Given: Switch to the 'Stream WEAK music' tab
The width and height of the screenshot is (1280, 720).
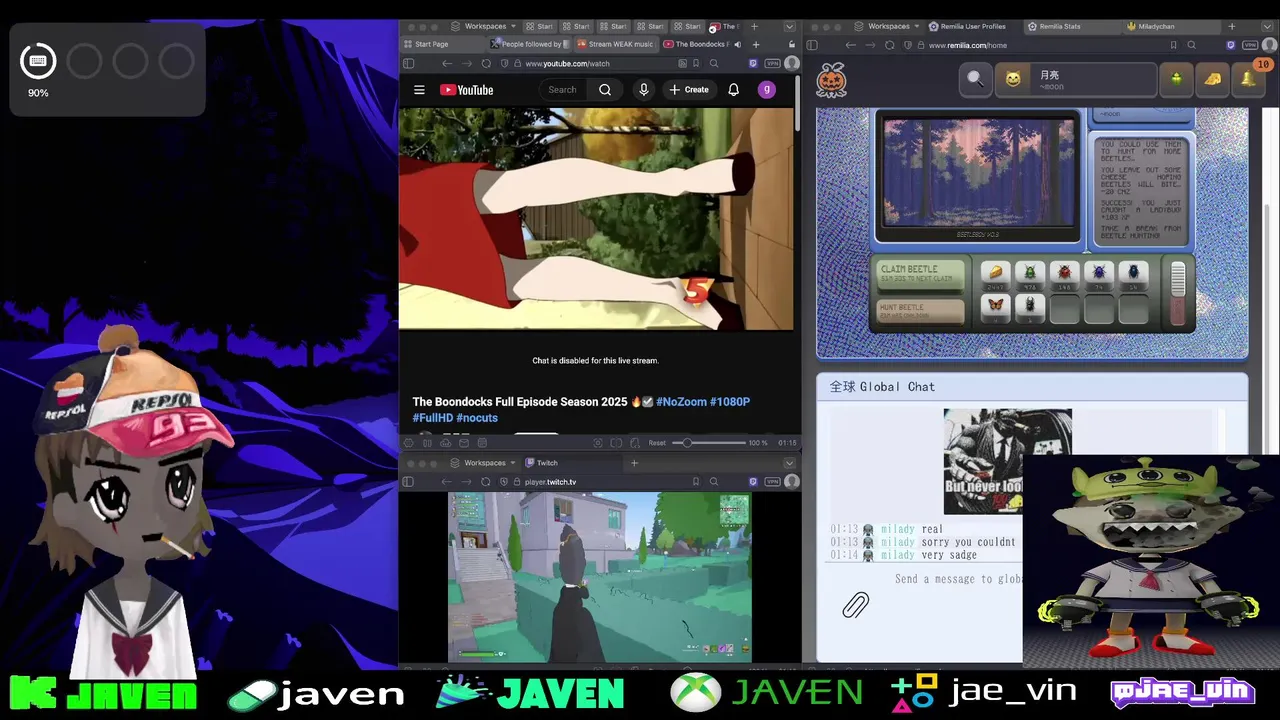Looking at the screenshot, I should 615,44.
